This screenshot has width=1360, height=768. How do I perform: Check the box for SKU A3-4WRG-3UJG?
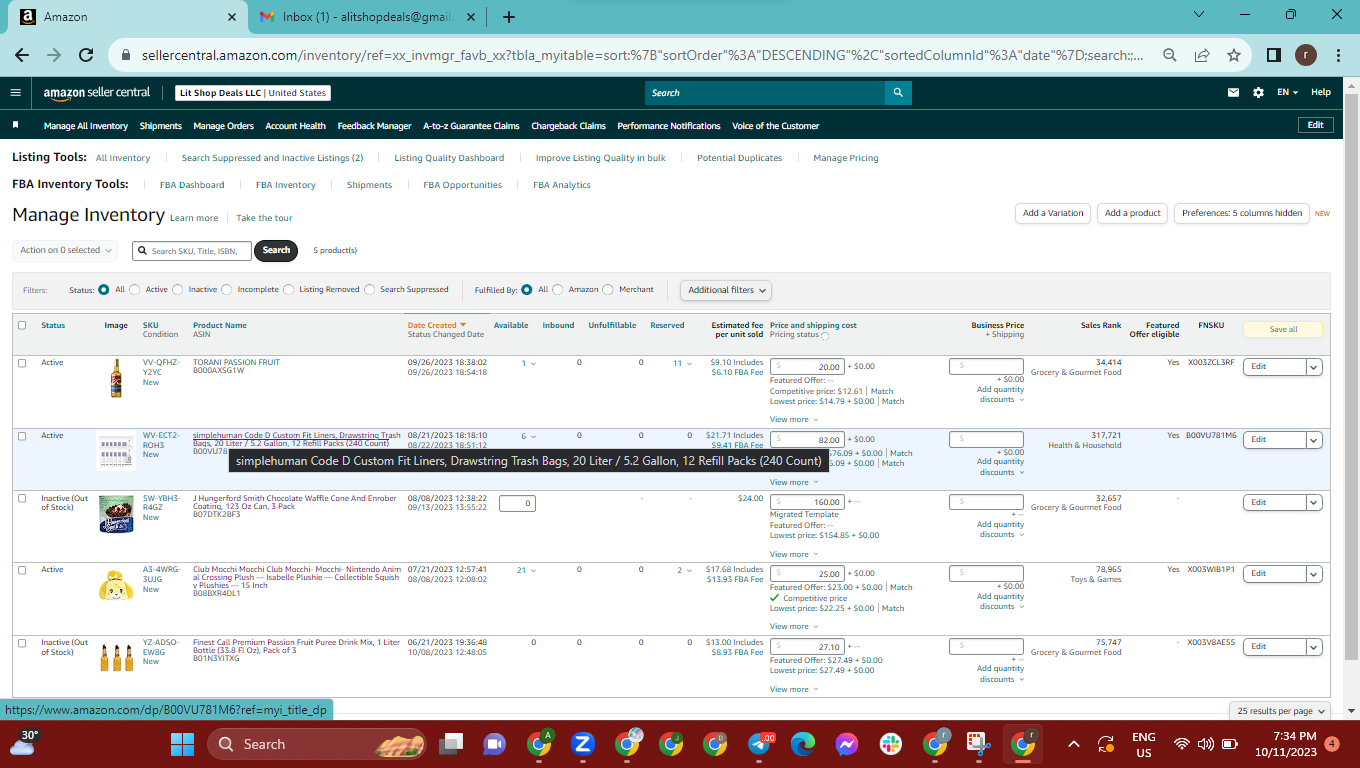click(x=22, y=570)
